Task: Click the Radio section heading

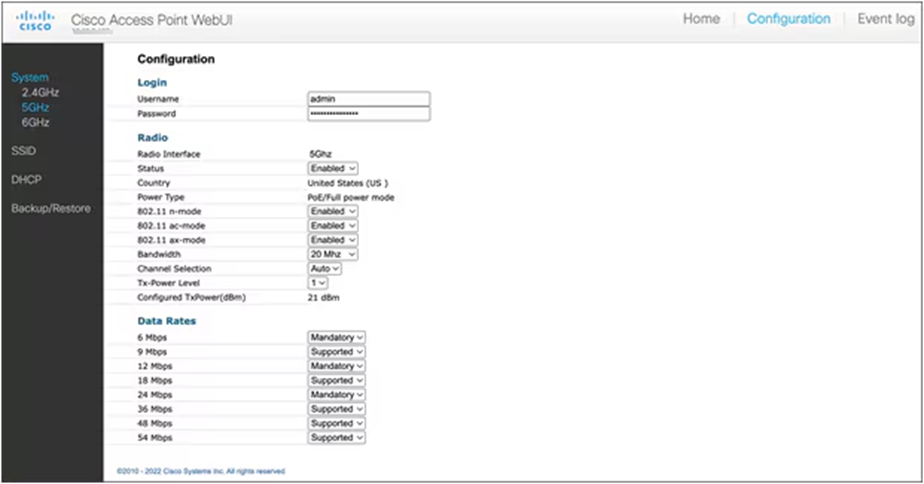Action: (153, 137)
